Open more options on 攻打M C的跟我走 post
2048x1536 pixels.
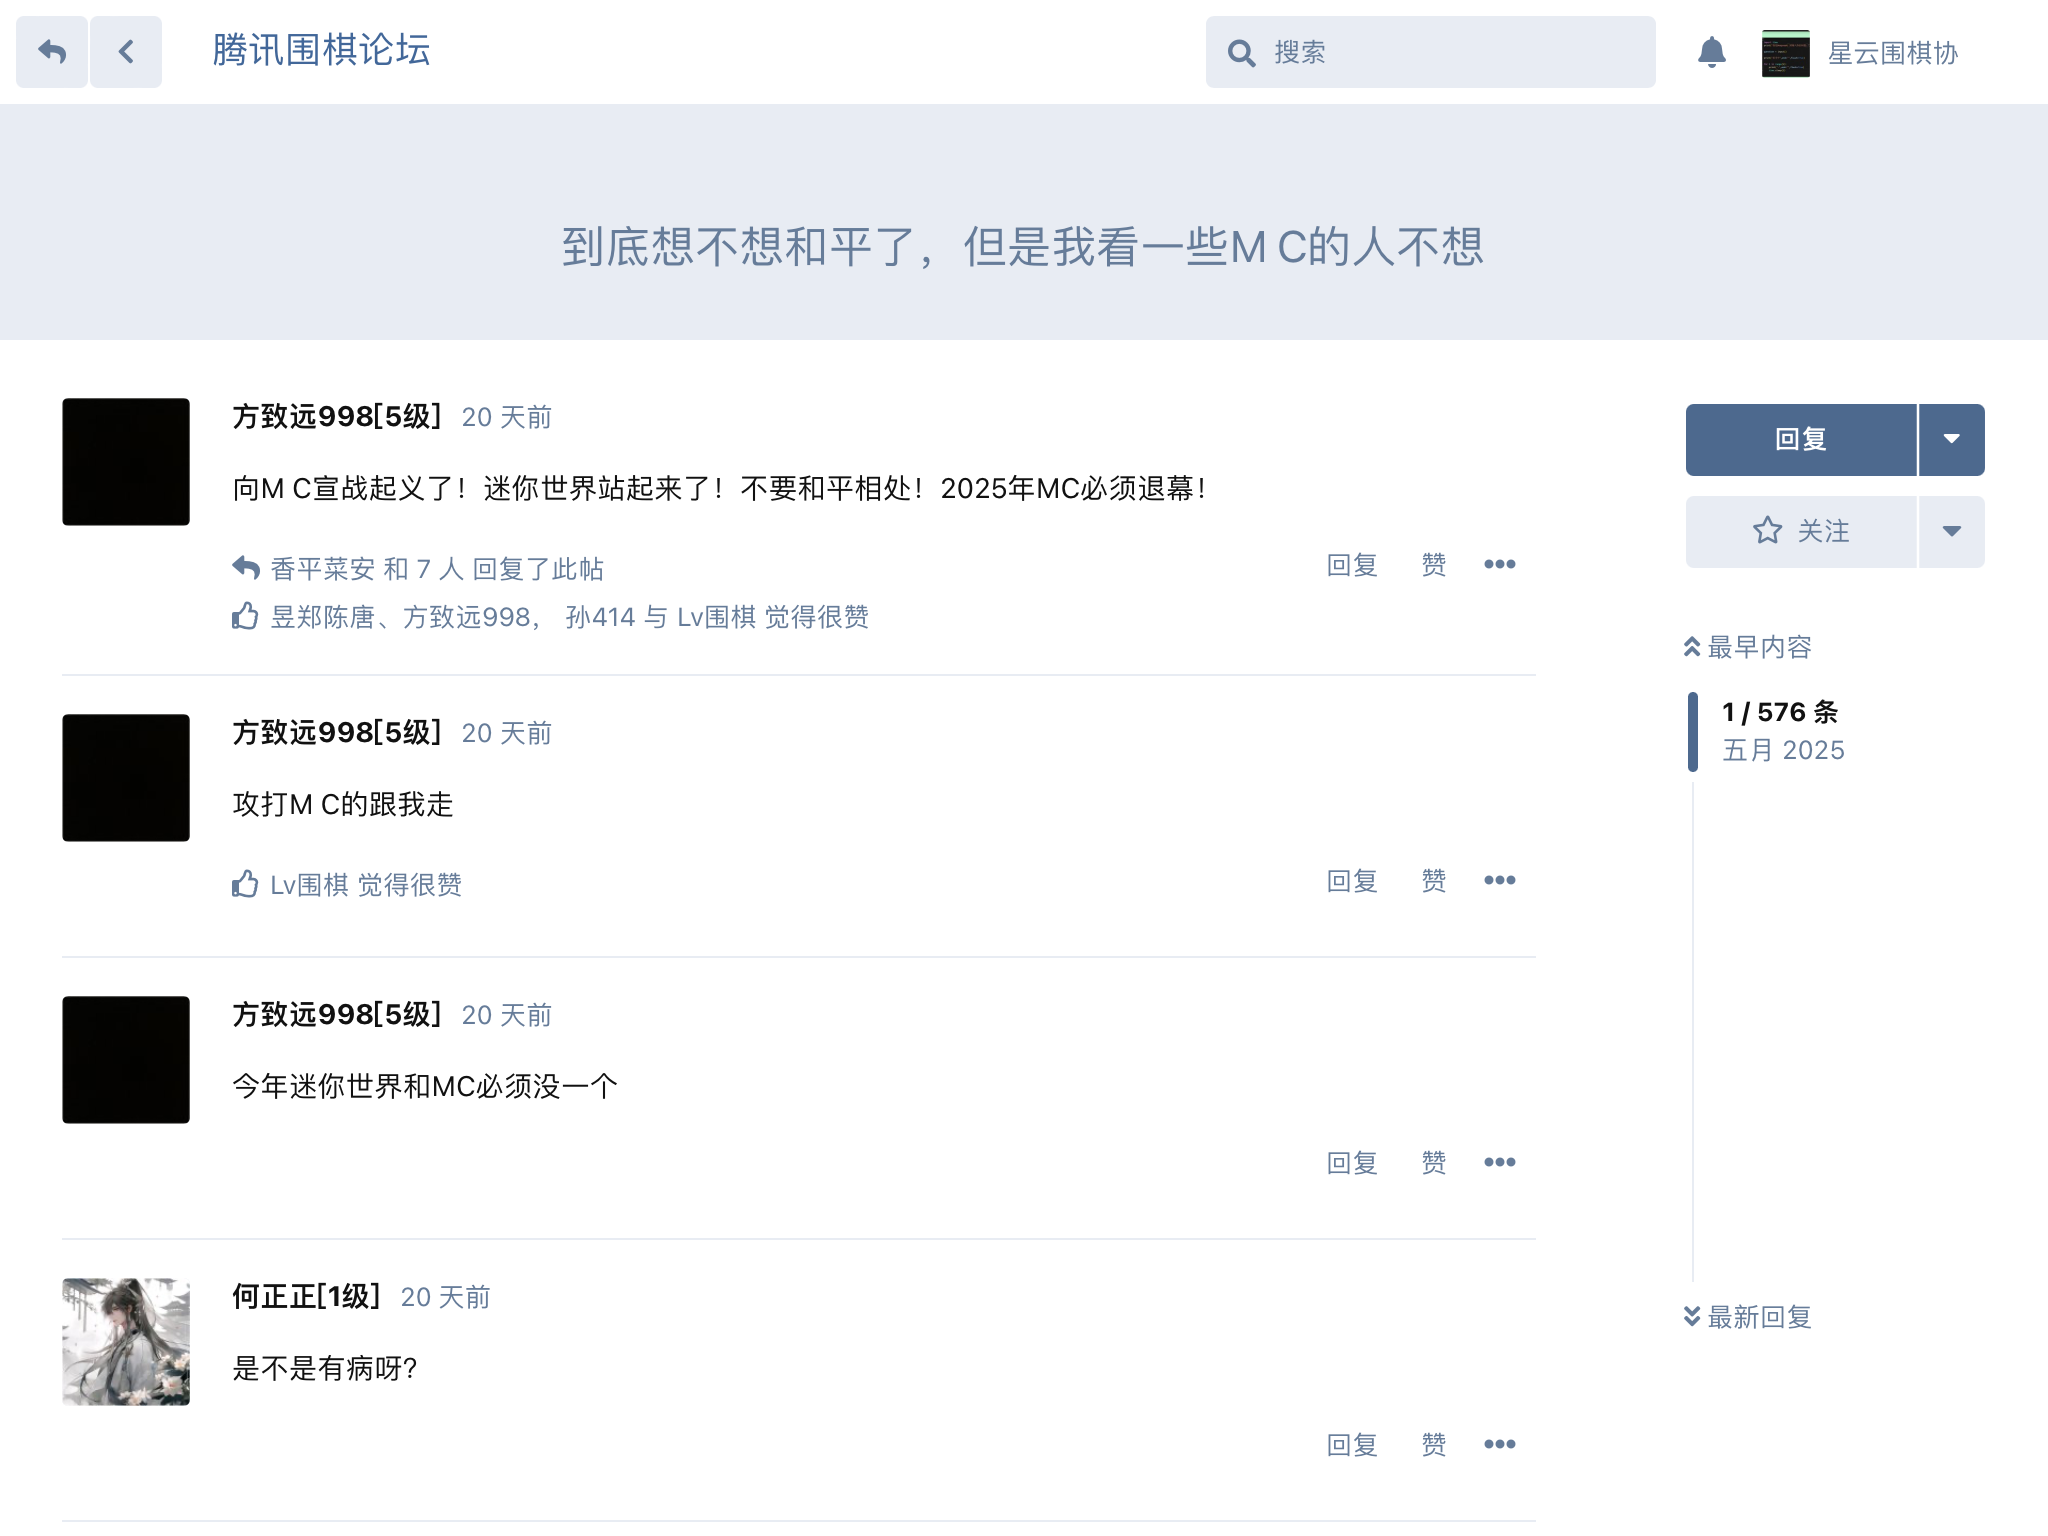point(1500,881)
